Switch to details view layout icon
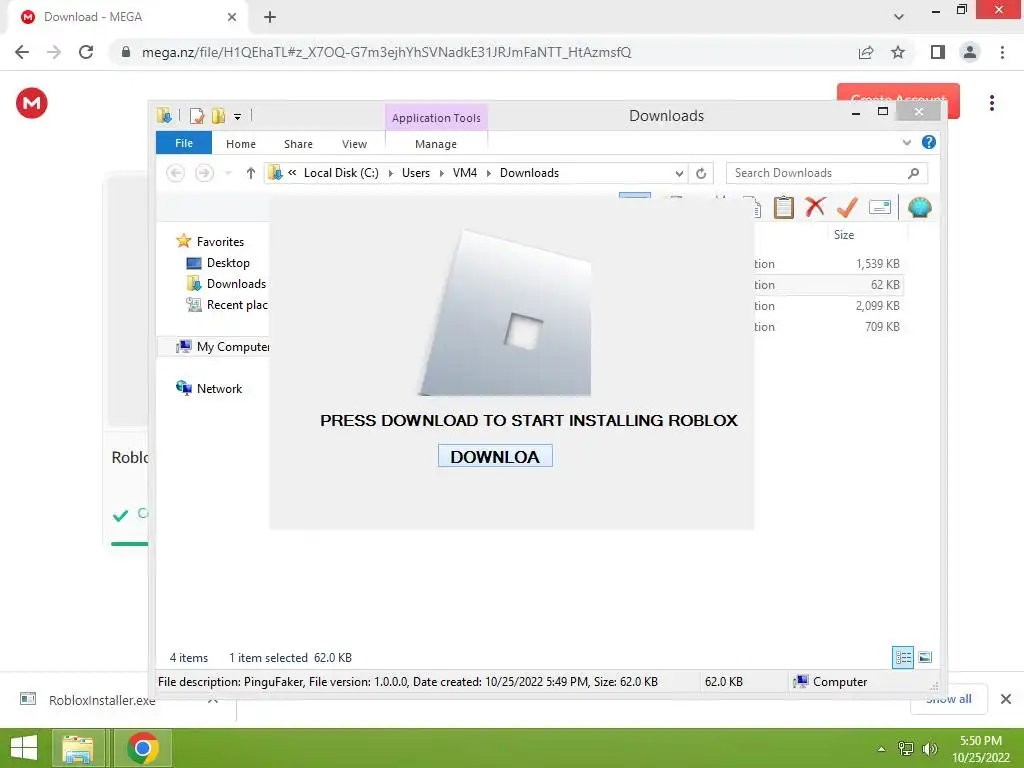Image resolution: width=1024 pixels, height=768 pixels. 903,657
